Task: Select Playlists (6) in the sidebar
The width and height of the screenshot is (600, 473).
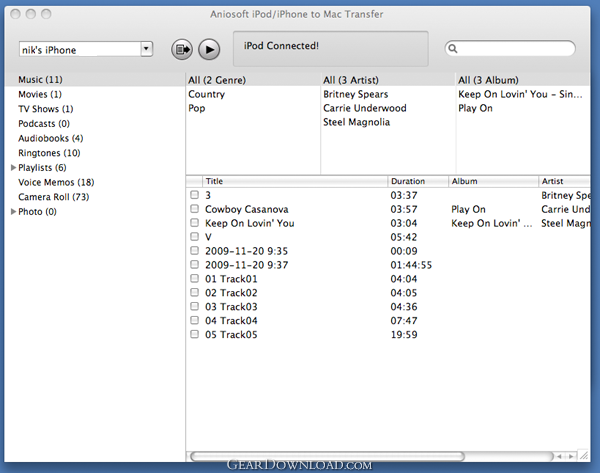Action: tap(42, 168)
